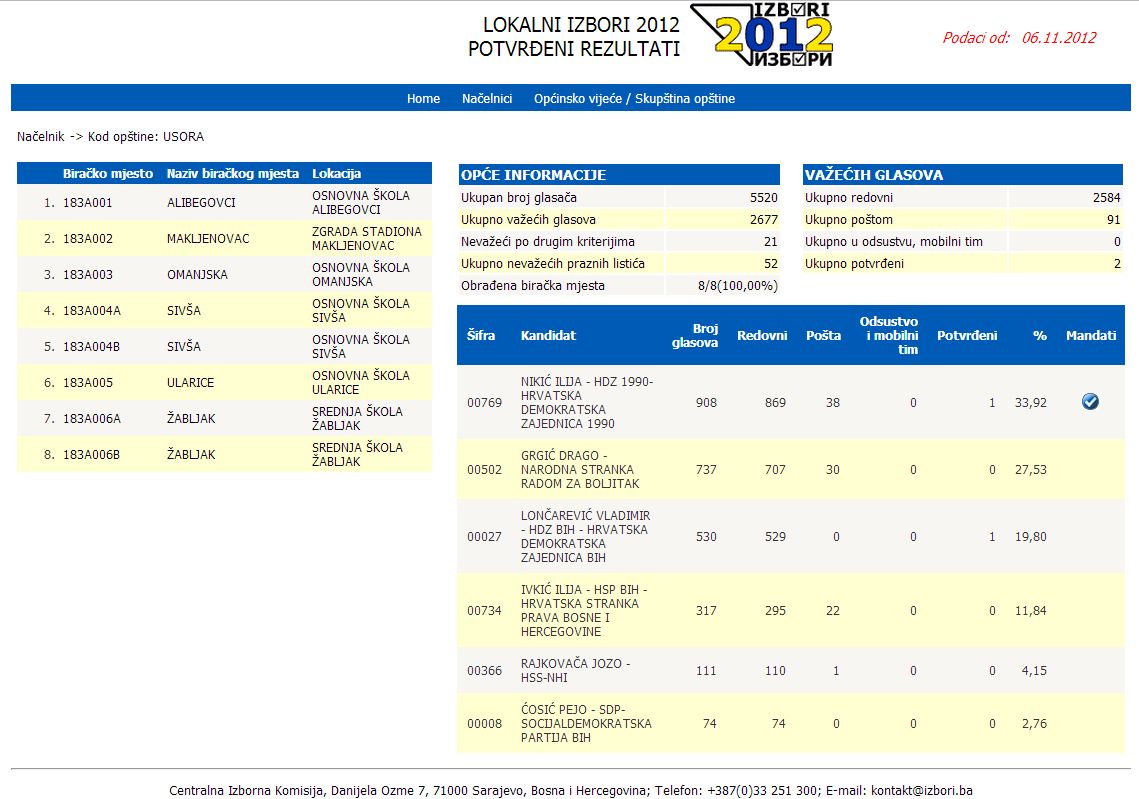Click the OPĆE INFORMACIJE section header

[x=619, y=174]
